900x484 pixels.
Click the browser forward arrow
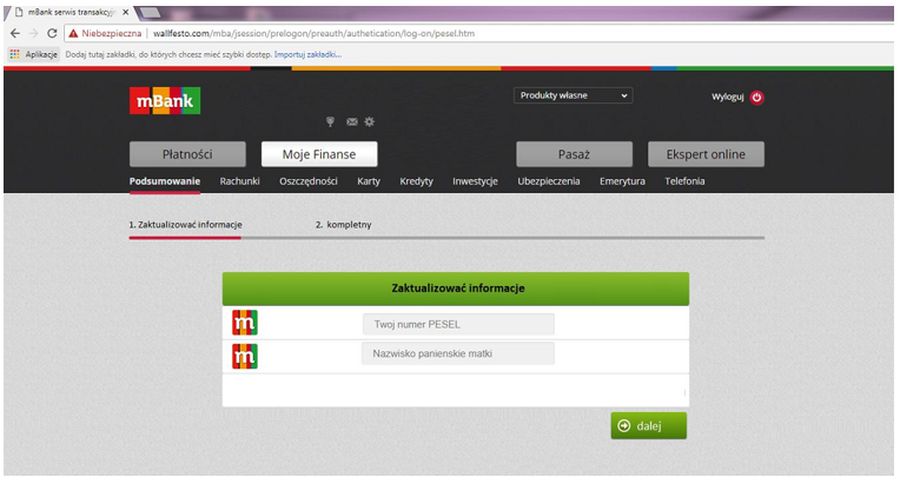coord(33,33)
